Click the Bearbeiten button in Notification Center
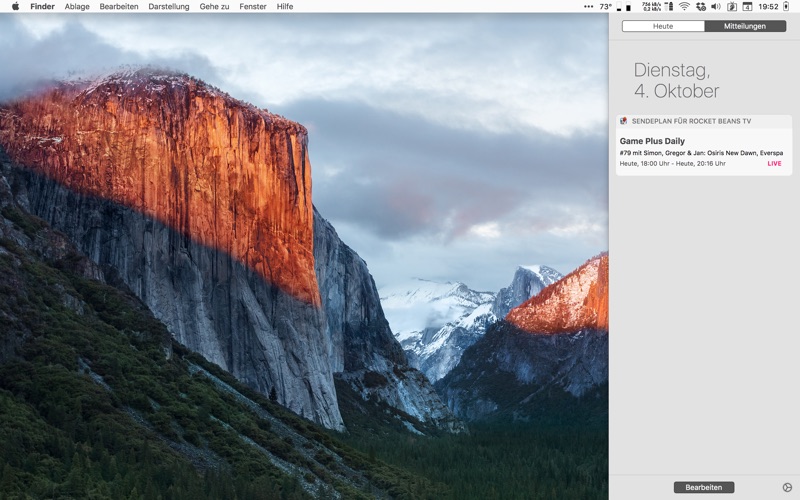 (704, 487)
